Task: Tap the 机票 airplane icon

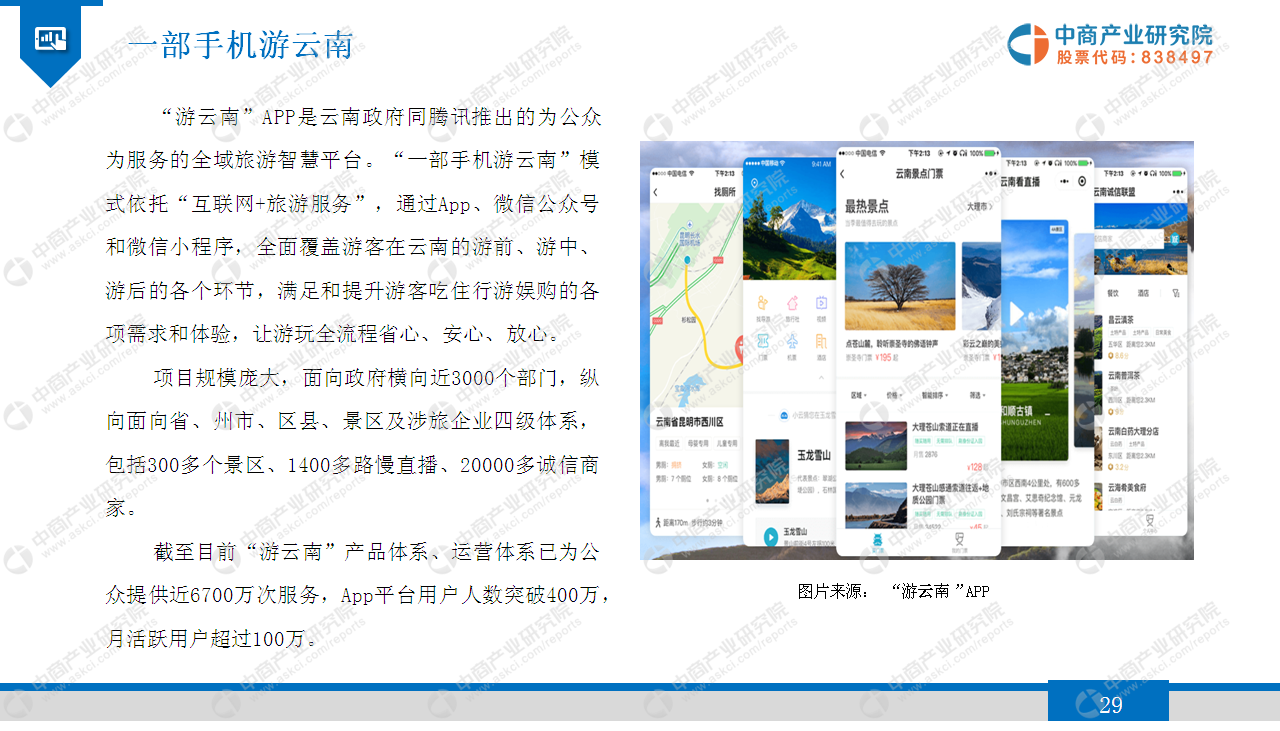Action: [x=792, y=341]
